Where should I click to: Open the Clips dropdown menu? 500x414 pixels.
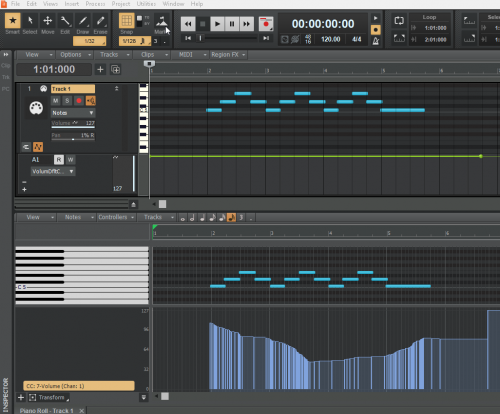[151, 55]
